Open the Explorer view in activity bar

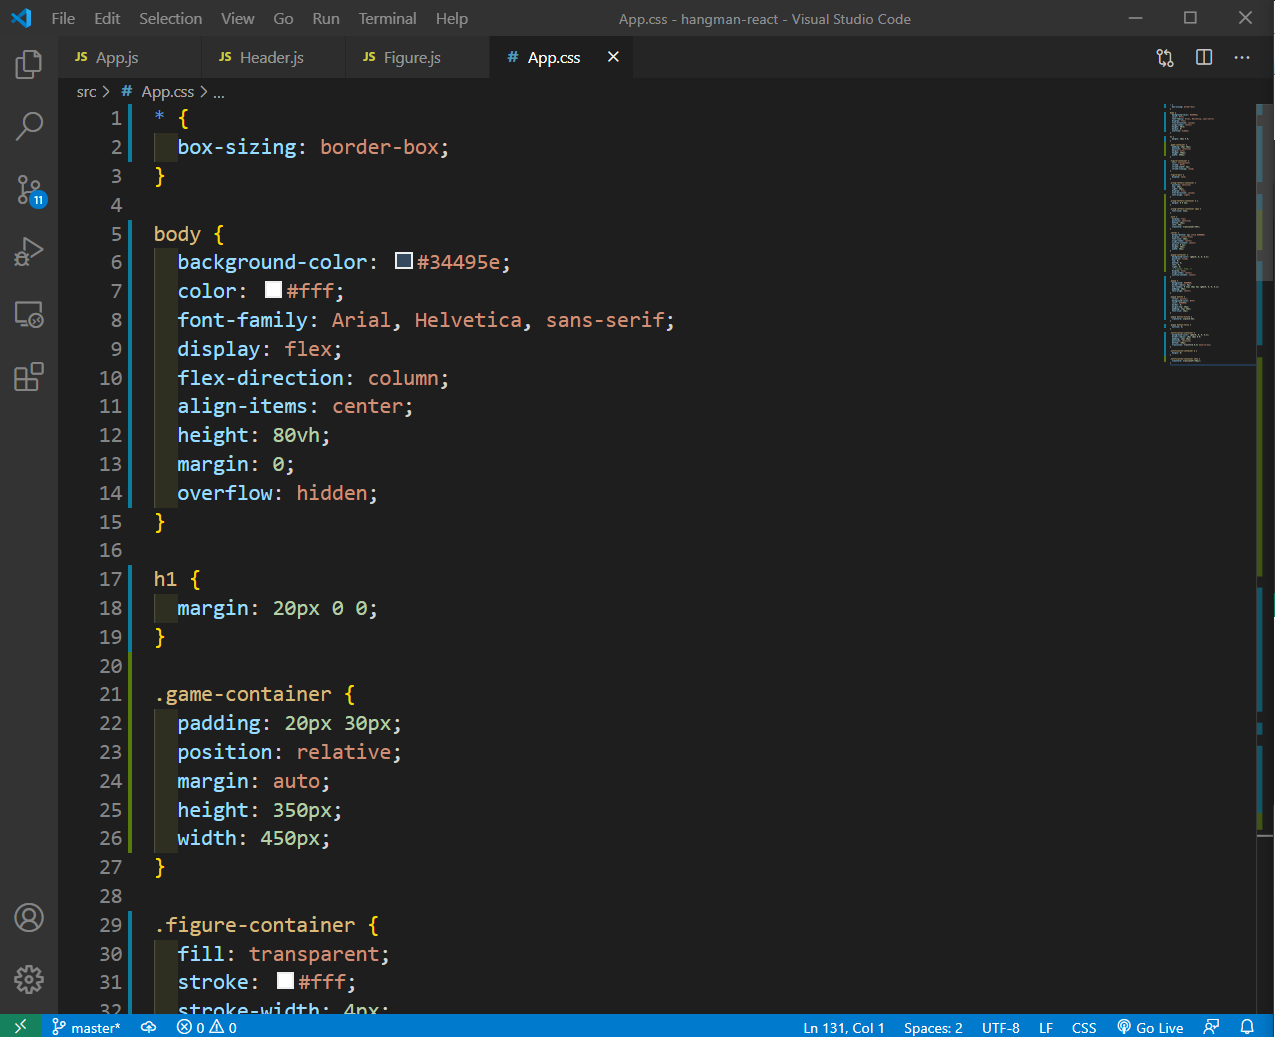pos(29,65)
